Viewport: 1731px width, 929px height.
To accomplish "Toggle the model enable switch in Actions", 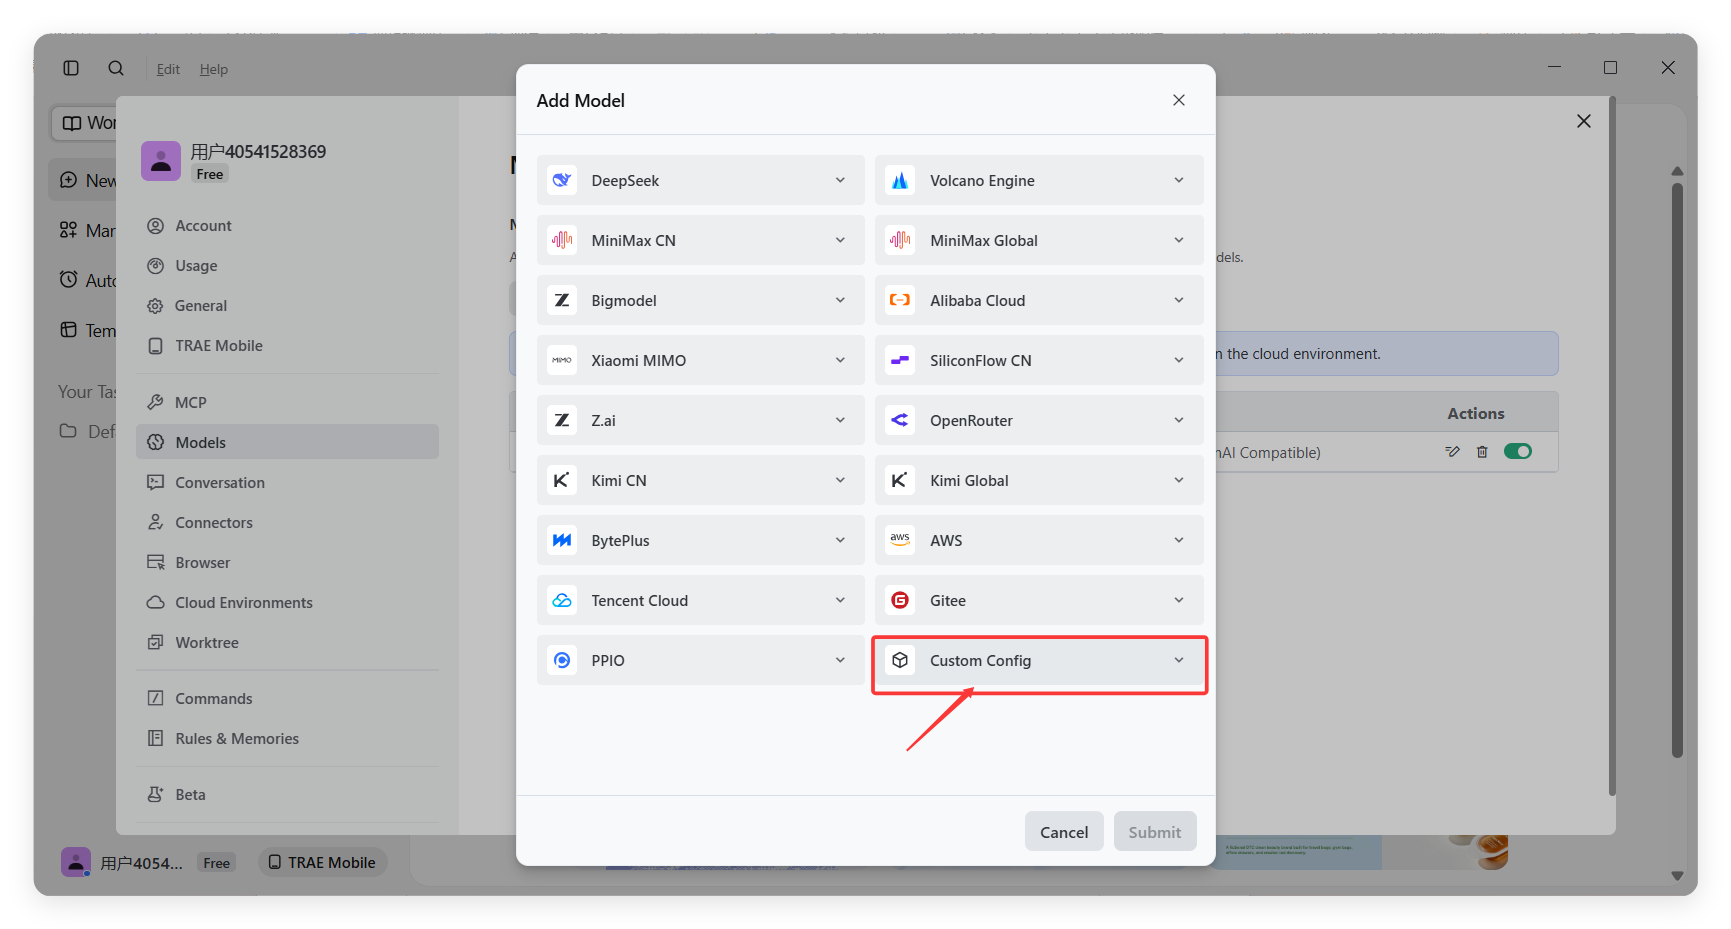I will [1518, 452].
